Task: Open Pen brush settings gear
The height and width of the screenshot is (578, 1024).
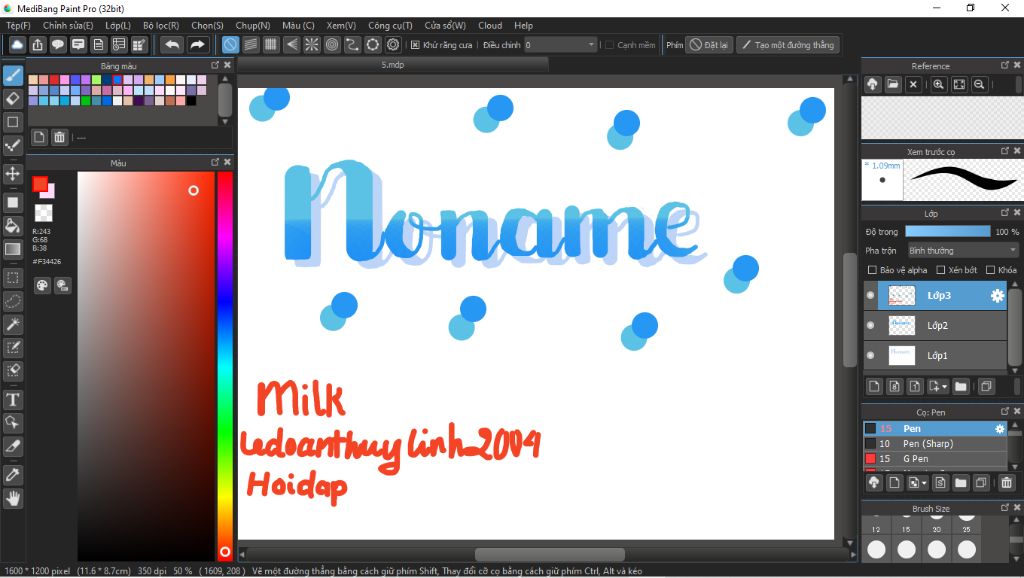Action: (999, 429)
